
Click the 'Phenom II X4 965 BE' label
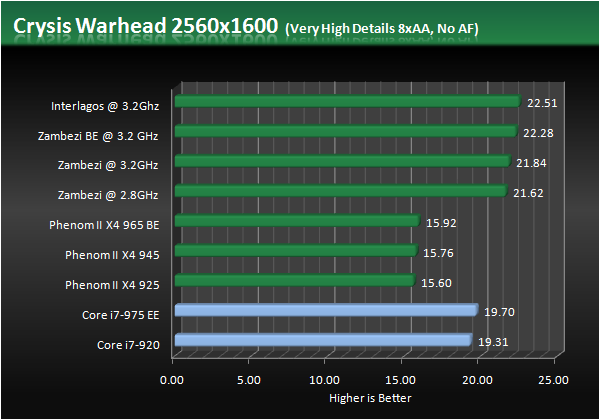point(104,225)
